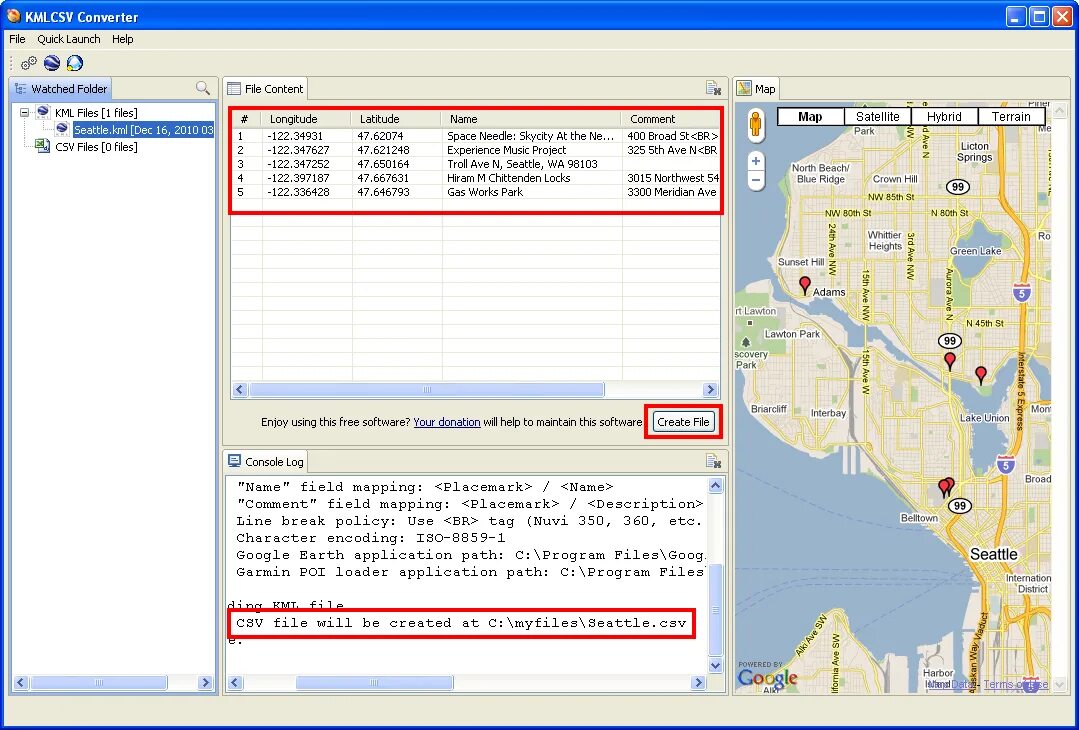Image resolution: width=1079 pixels, height=730 pixels.
Task: Click the Console Log clear icon
Action: [x=713, y=461]
